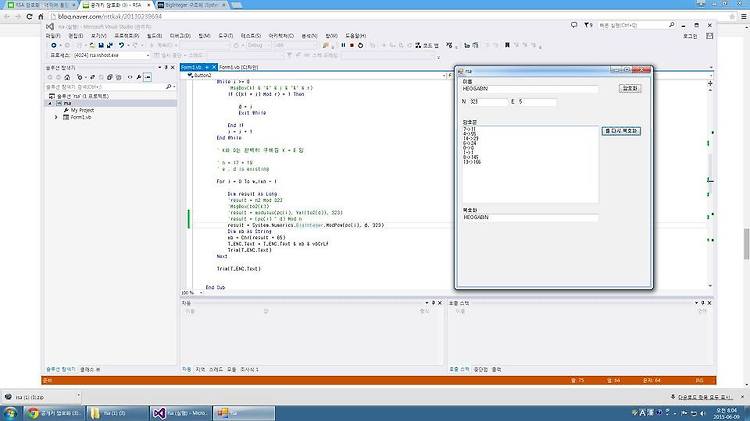750x421 pixels.
Task: Navigate backward with the circular back arrow
Action: coord(54,45)
